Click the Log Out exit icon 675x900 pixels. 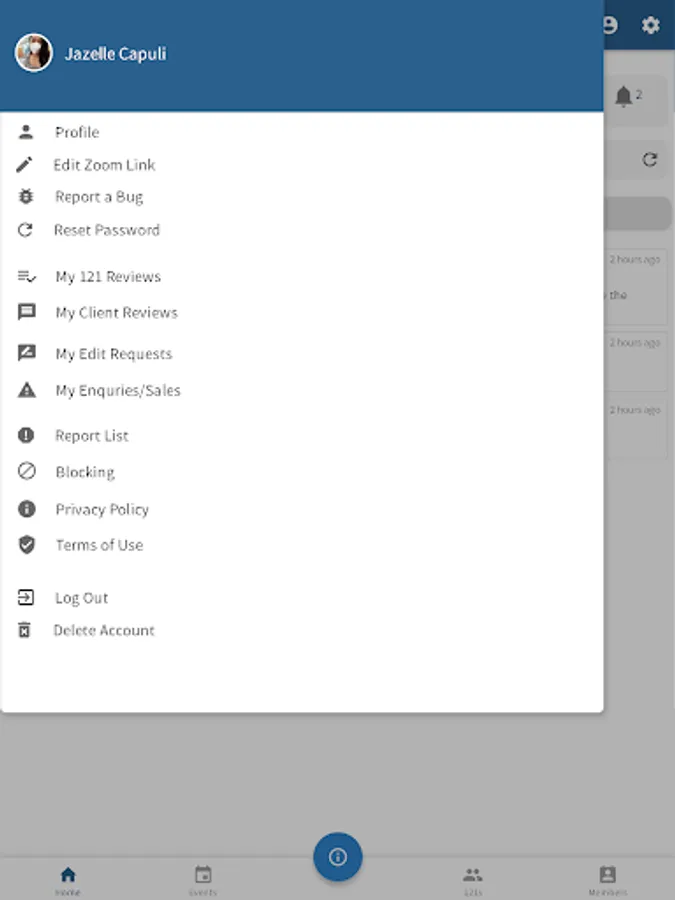tap(26, 598)
